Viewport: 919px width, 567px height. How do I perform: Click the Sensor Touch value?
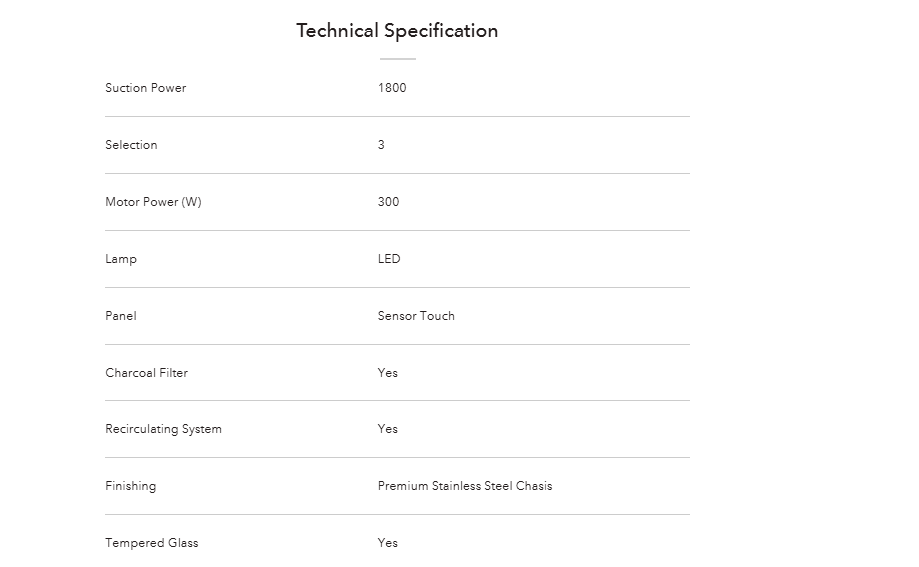point(416,315)
